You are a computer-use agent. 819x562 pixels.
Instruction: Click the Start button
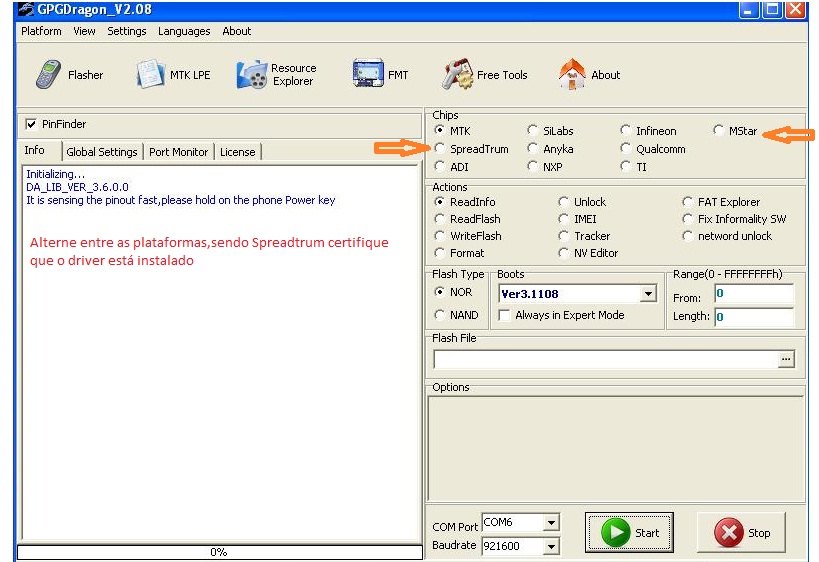click(x=629, y=533)
